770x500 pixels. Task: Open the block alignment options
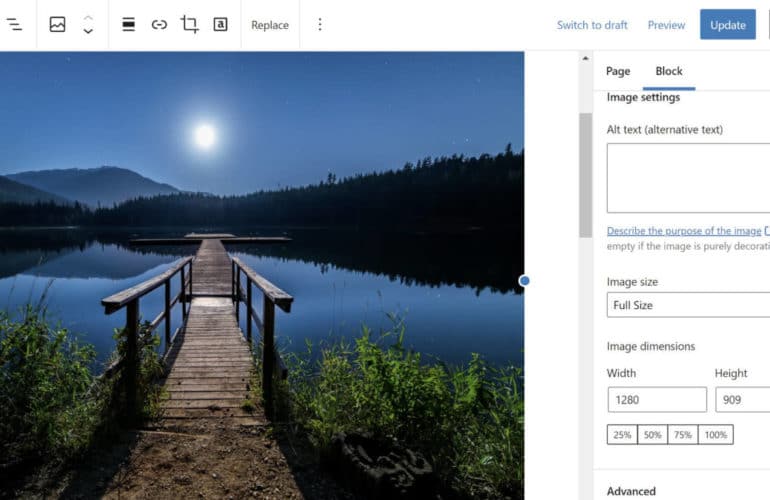pos(128,25)
